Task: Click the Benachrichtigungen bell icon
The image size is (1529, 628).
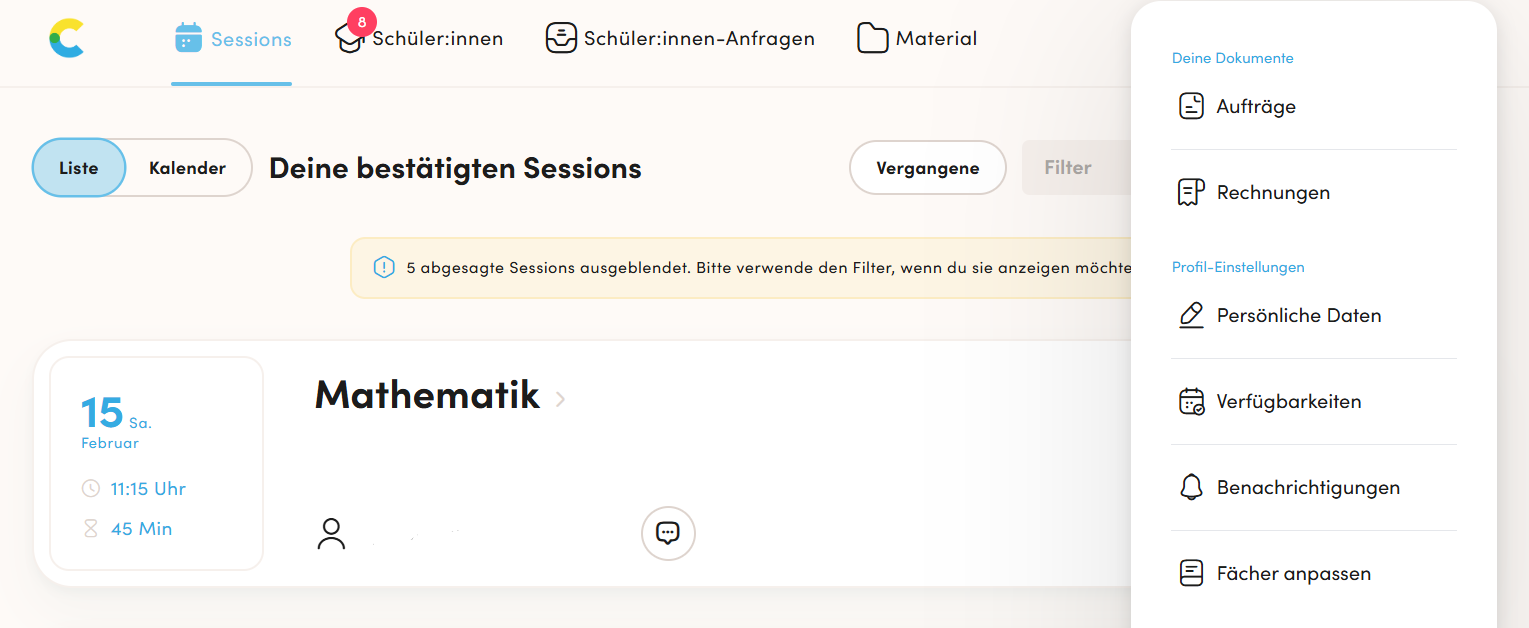Action: (x=1191, y=487)
